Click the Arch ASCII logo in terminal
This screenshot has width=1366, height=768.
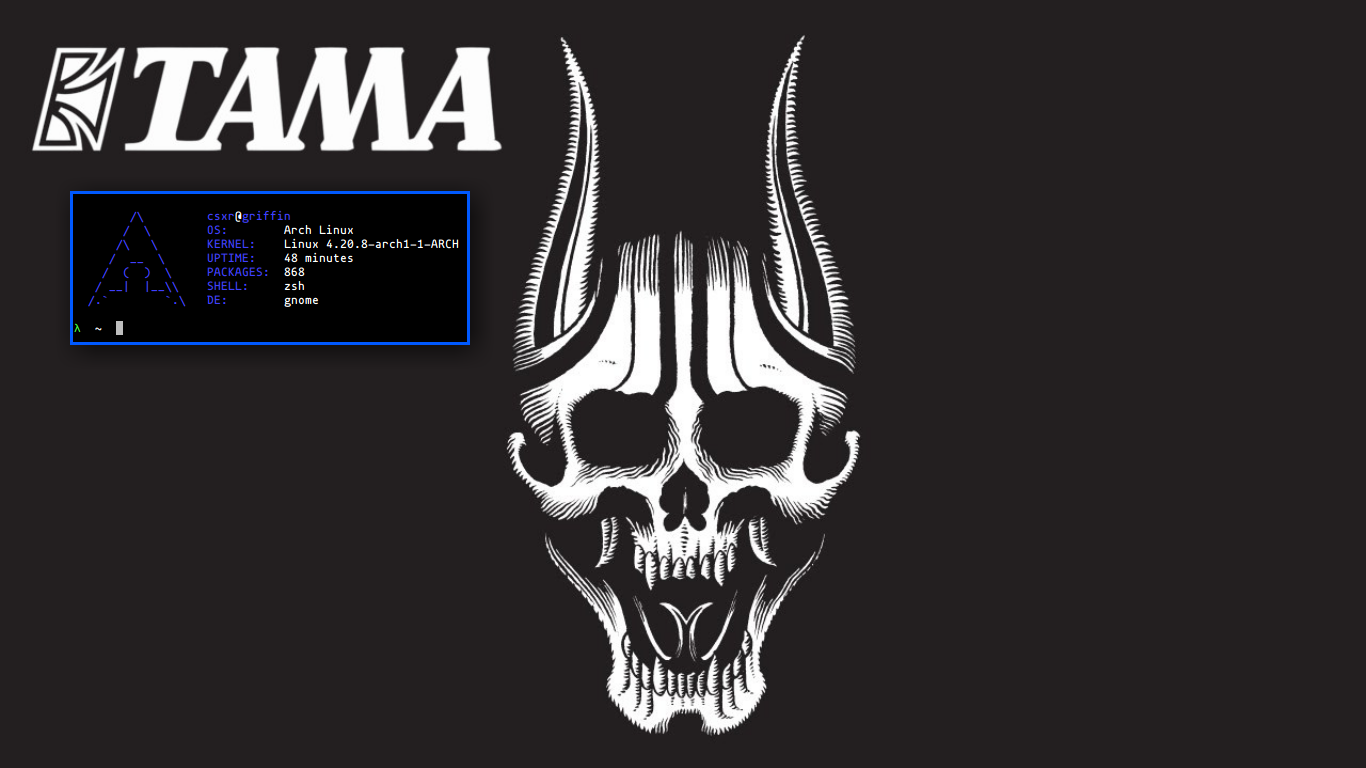(x=137, y=258)
